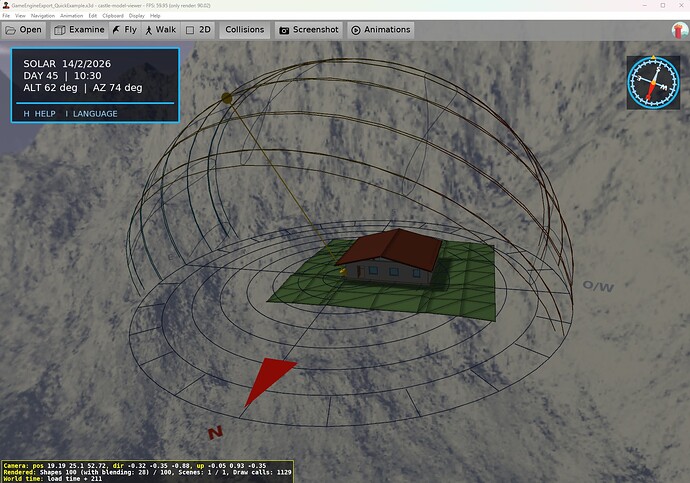Switch to Walk navigation mode
Image resolution: width=690 pixels, height=483 pixels.
161,30
